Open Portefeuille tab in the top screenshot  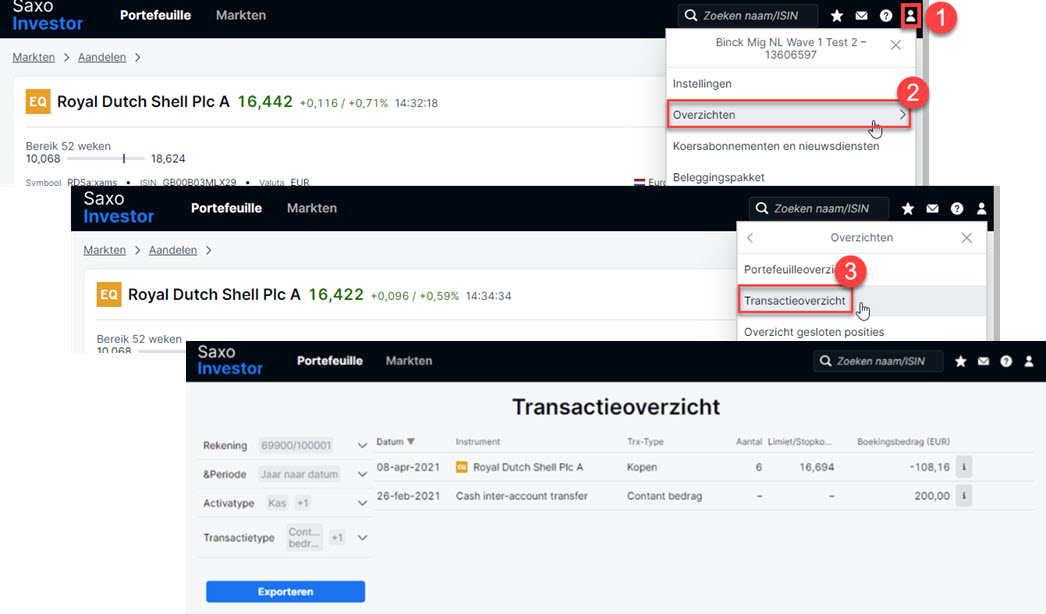point(155,15)
